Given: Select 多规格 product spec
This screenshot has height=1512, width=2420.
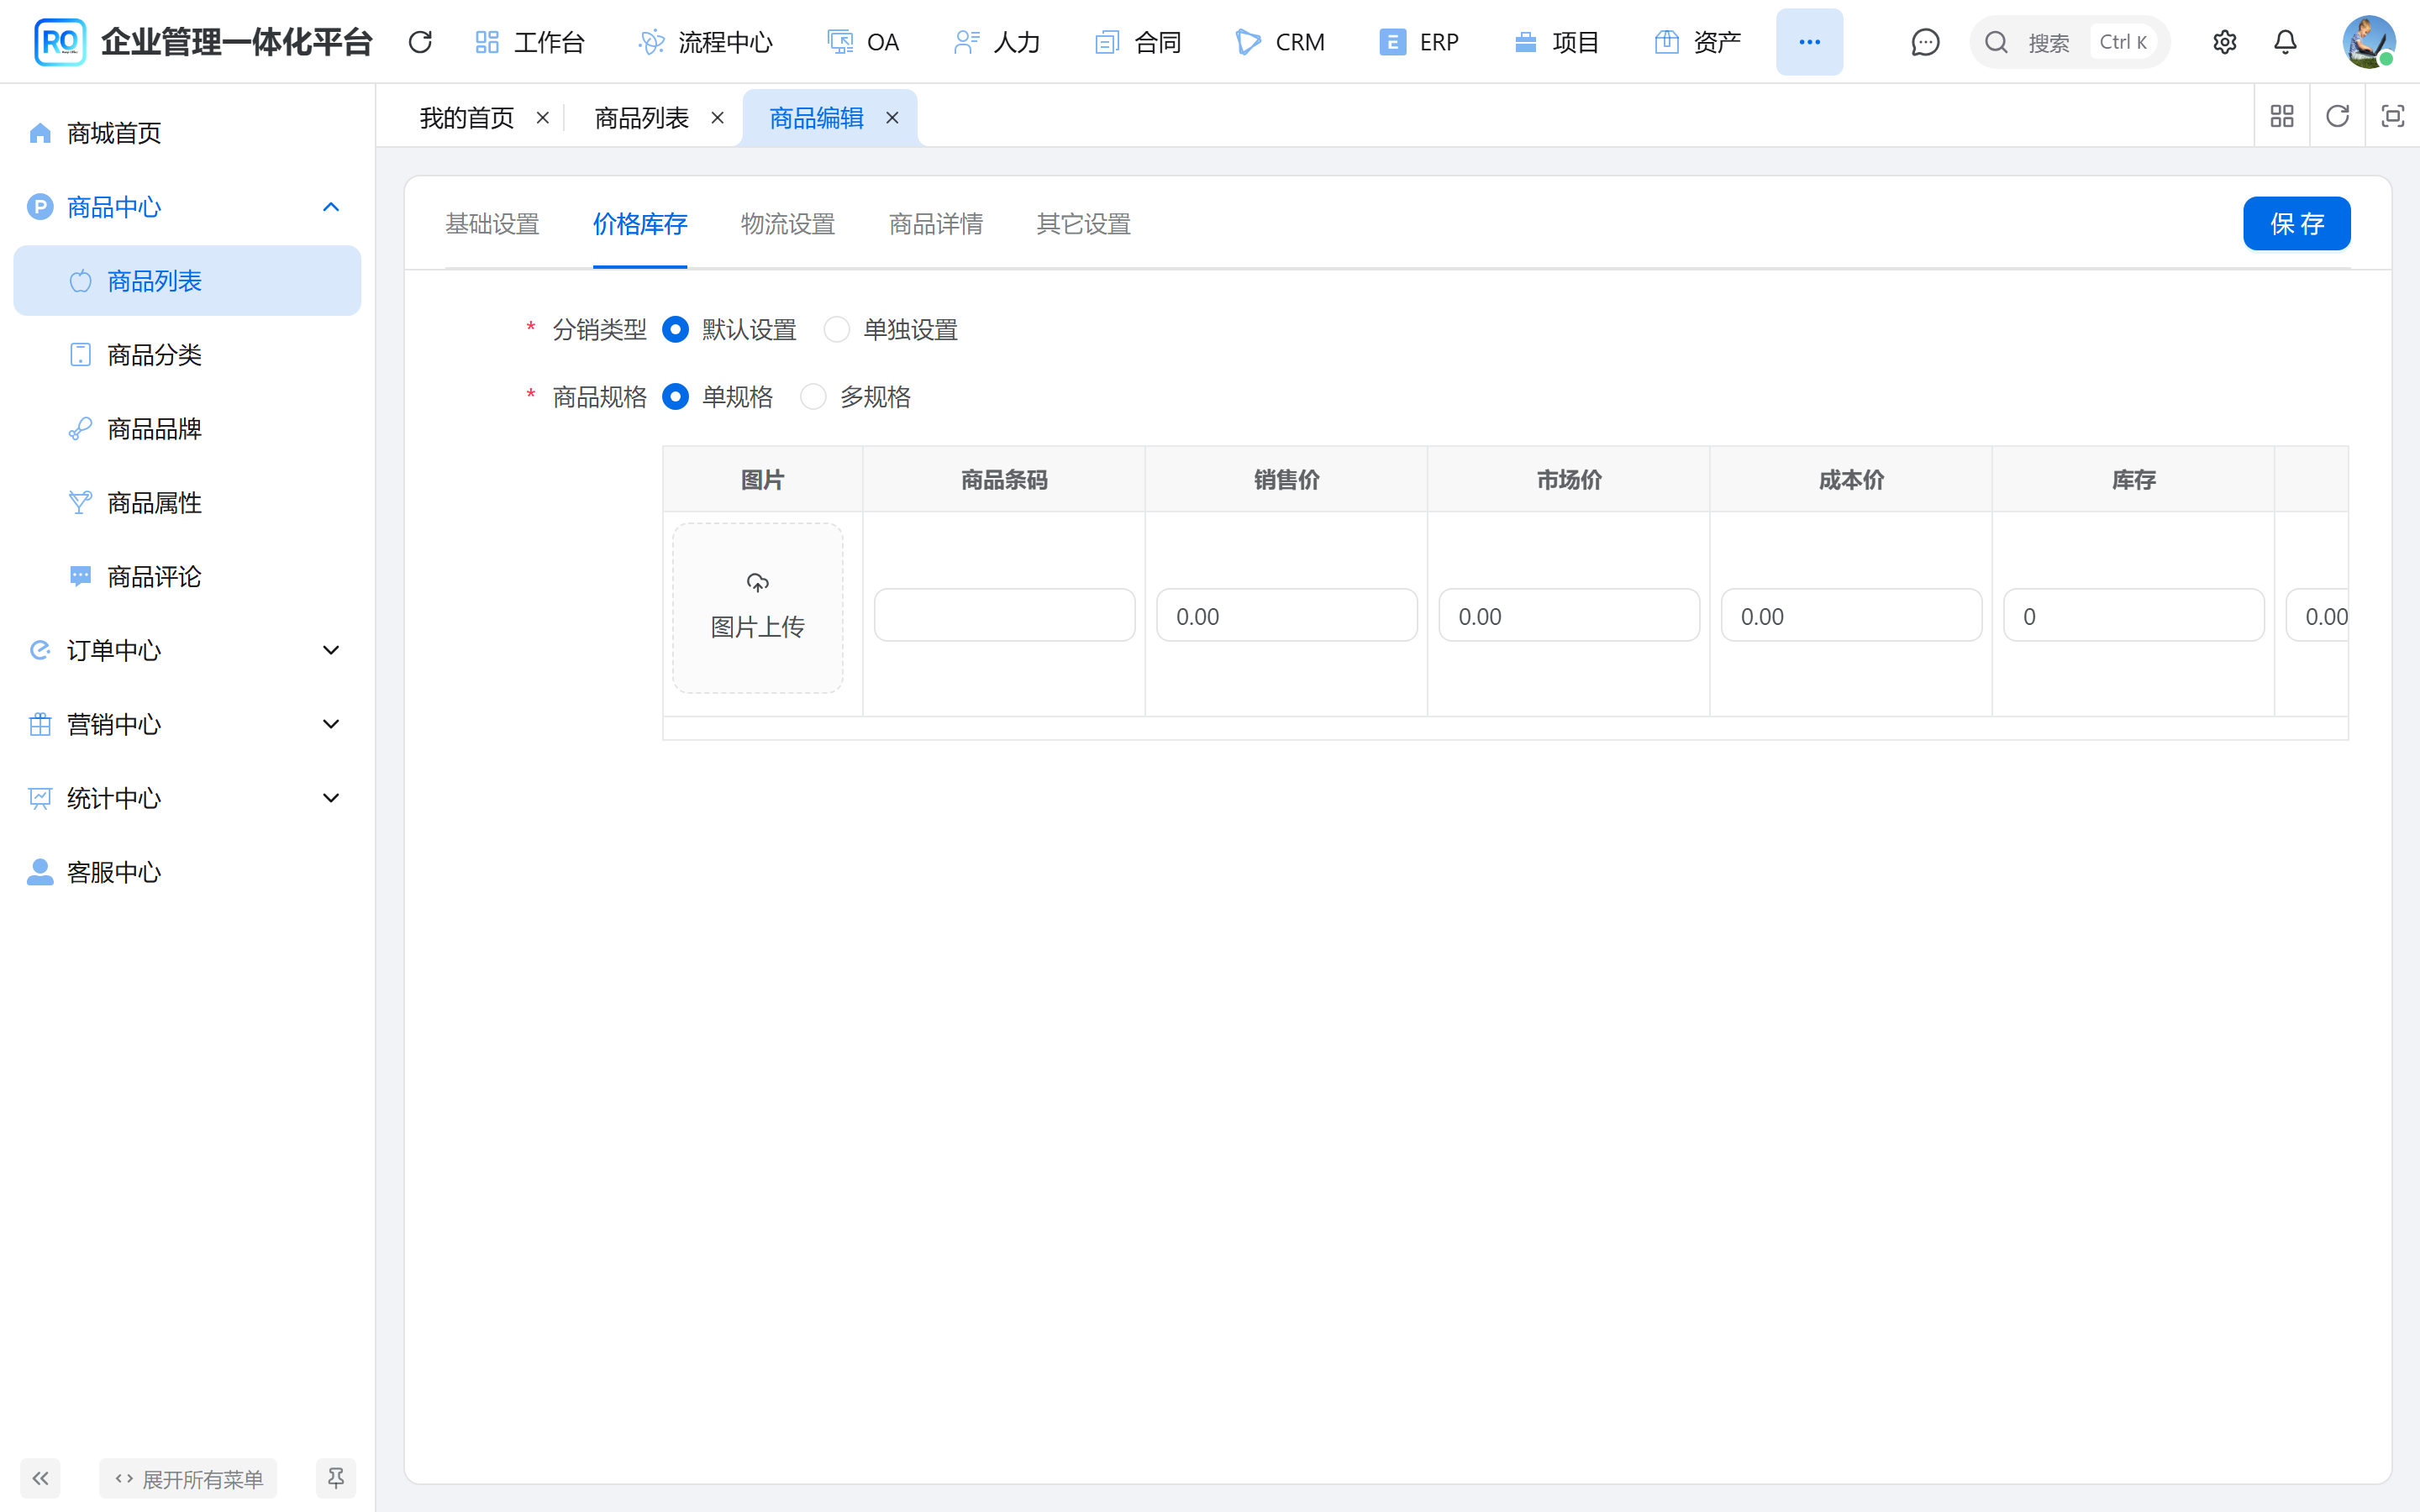Looking at the screenshot, I should tap(813, 397).
